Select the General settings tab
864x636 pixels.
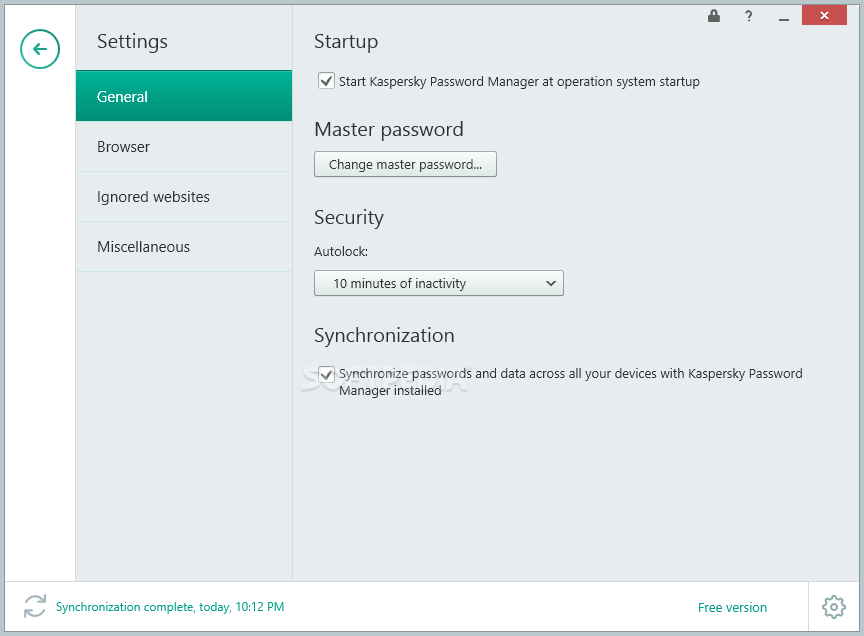point(184,96)
